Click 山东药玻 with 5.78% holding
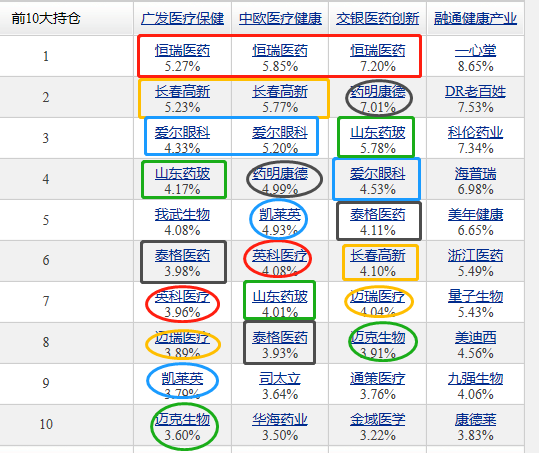This screenshot has width=539, height=453. click(x=378, y=133)
